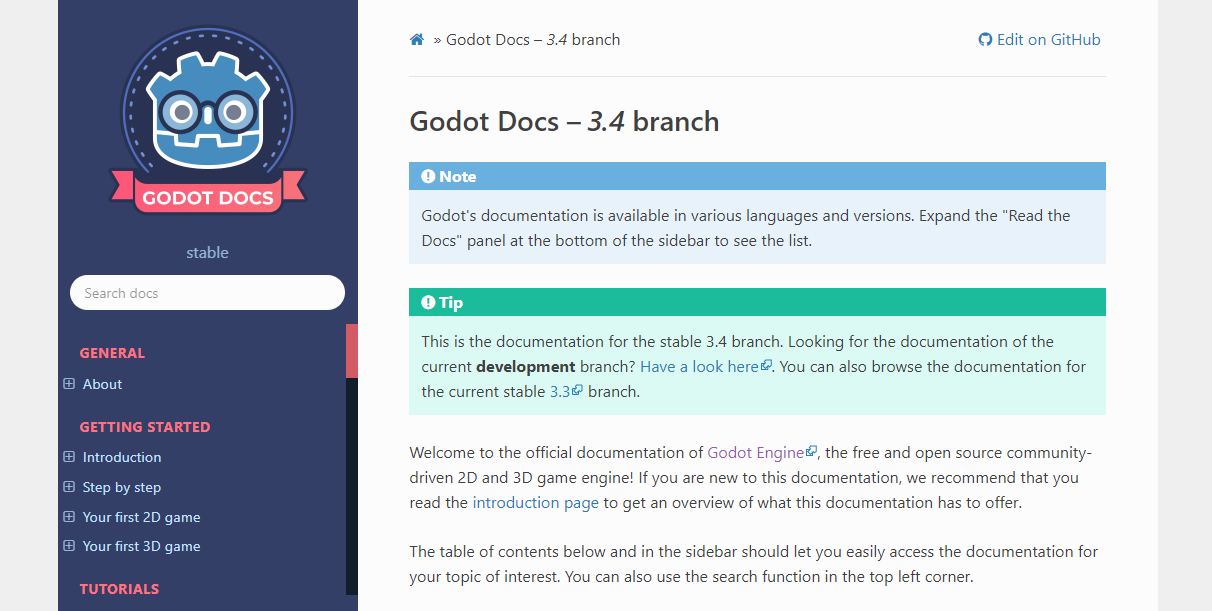Click the exclamation icon in the Note header
Image resolution: width=1212 pixels, height=611 pixels.
[x=428, y=176]
